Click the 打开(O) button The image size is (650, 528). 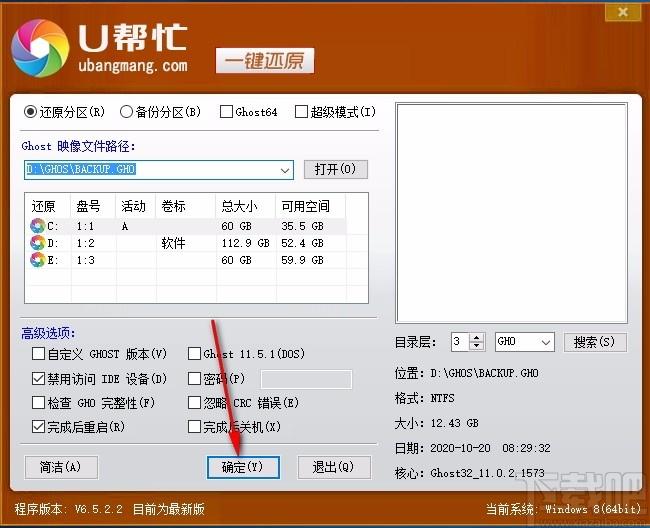coord(335,169)
